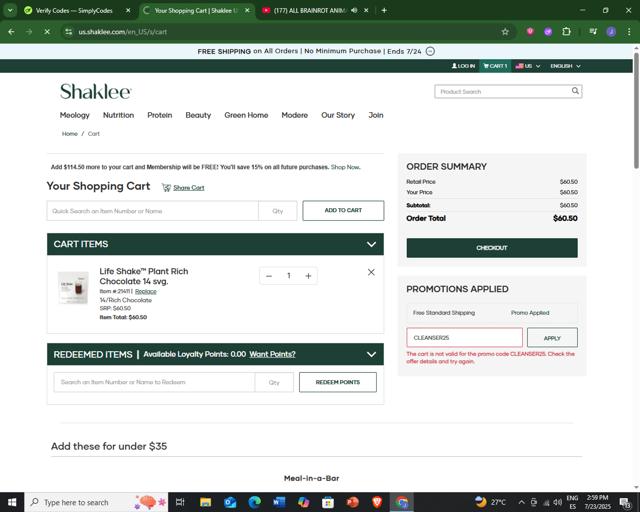Open the tab search dropdown arrow
Viewport: 640px width, 512px height.
coord(10,10)
